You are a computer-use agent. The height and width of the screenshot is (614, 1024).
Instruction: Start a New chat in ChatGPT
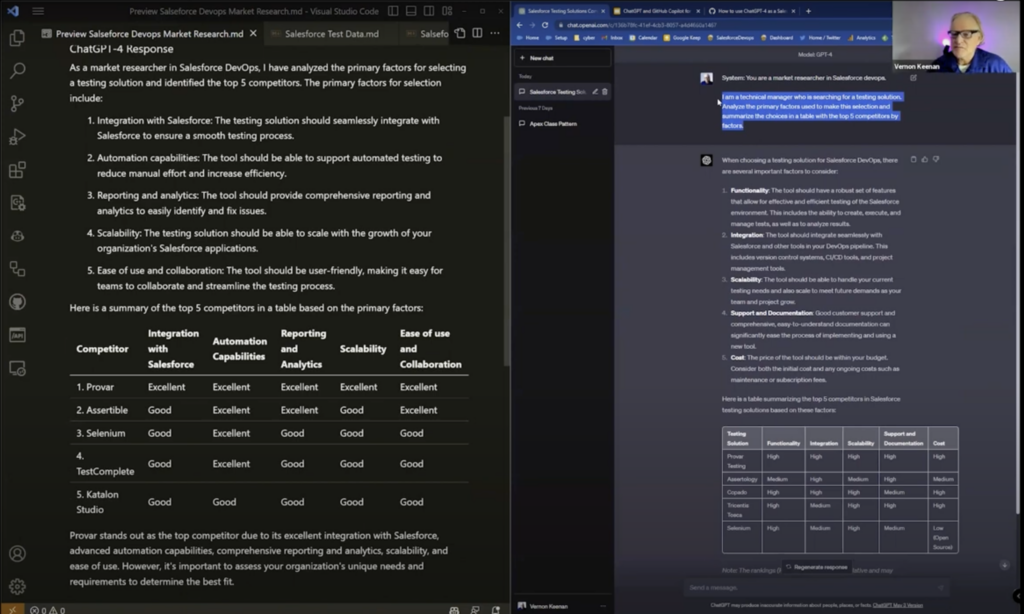[x=562, y=58]
